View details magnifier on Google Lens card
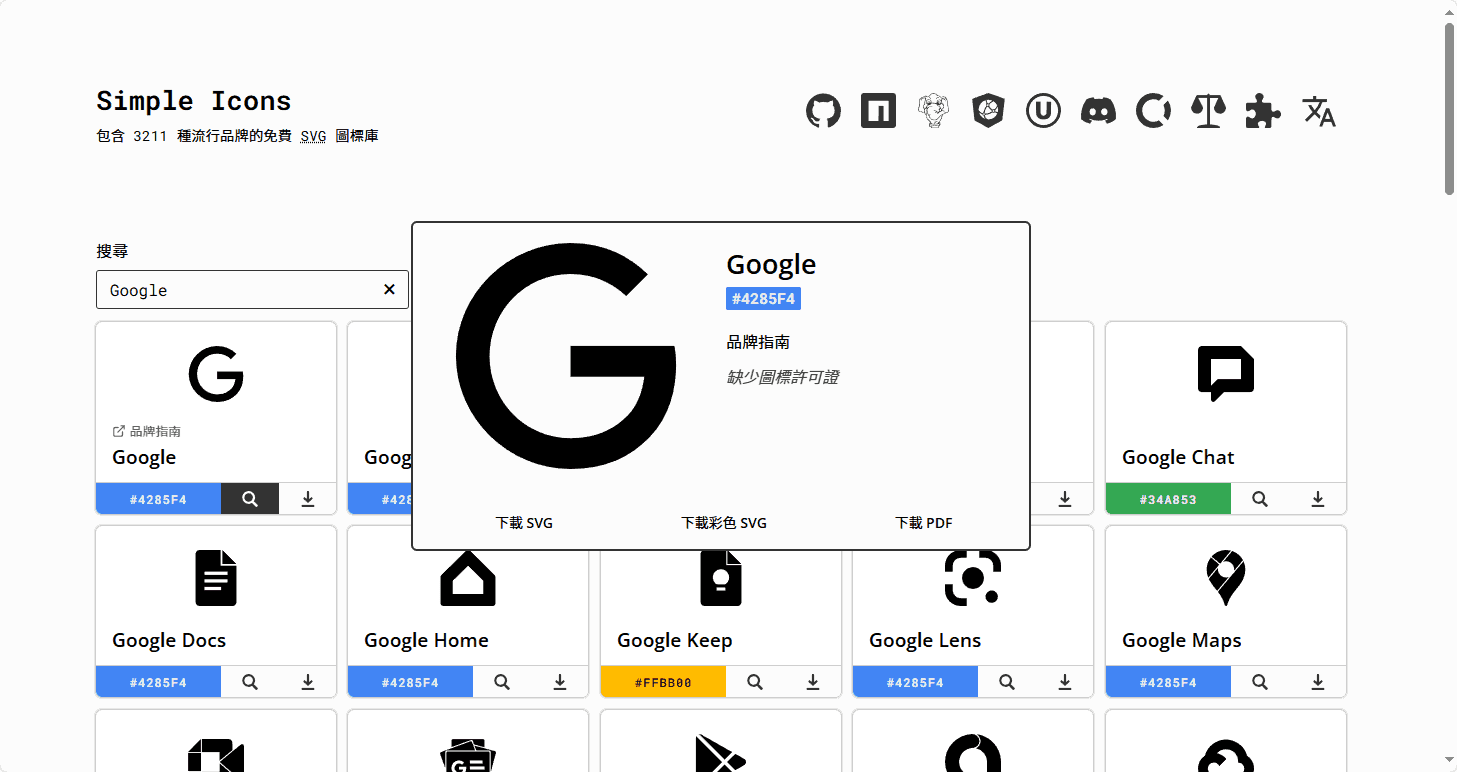Viewport: 1457px width, 772px height. click(x=1007, y=682)
